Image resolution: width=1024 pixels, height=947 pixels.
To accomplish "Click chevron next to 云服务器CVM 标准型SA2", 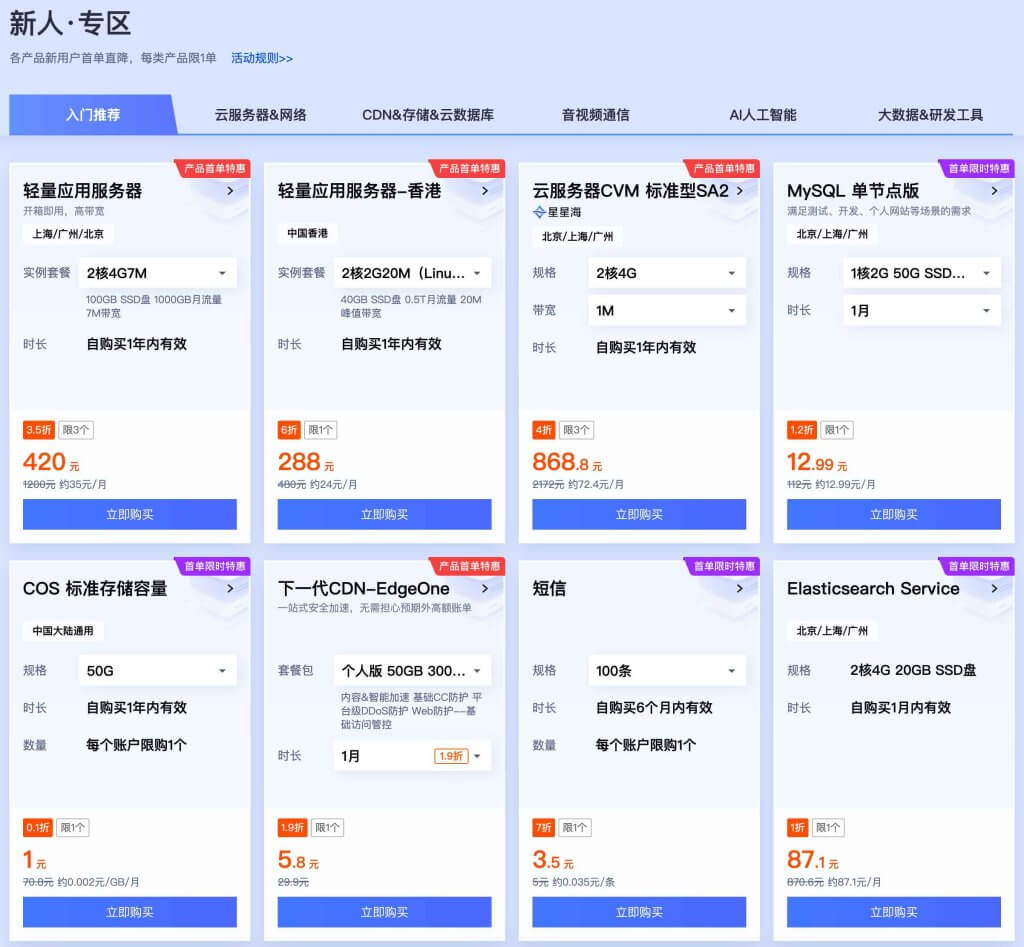I will coord(740,190).
